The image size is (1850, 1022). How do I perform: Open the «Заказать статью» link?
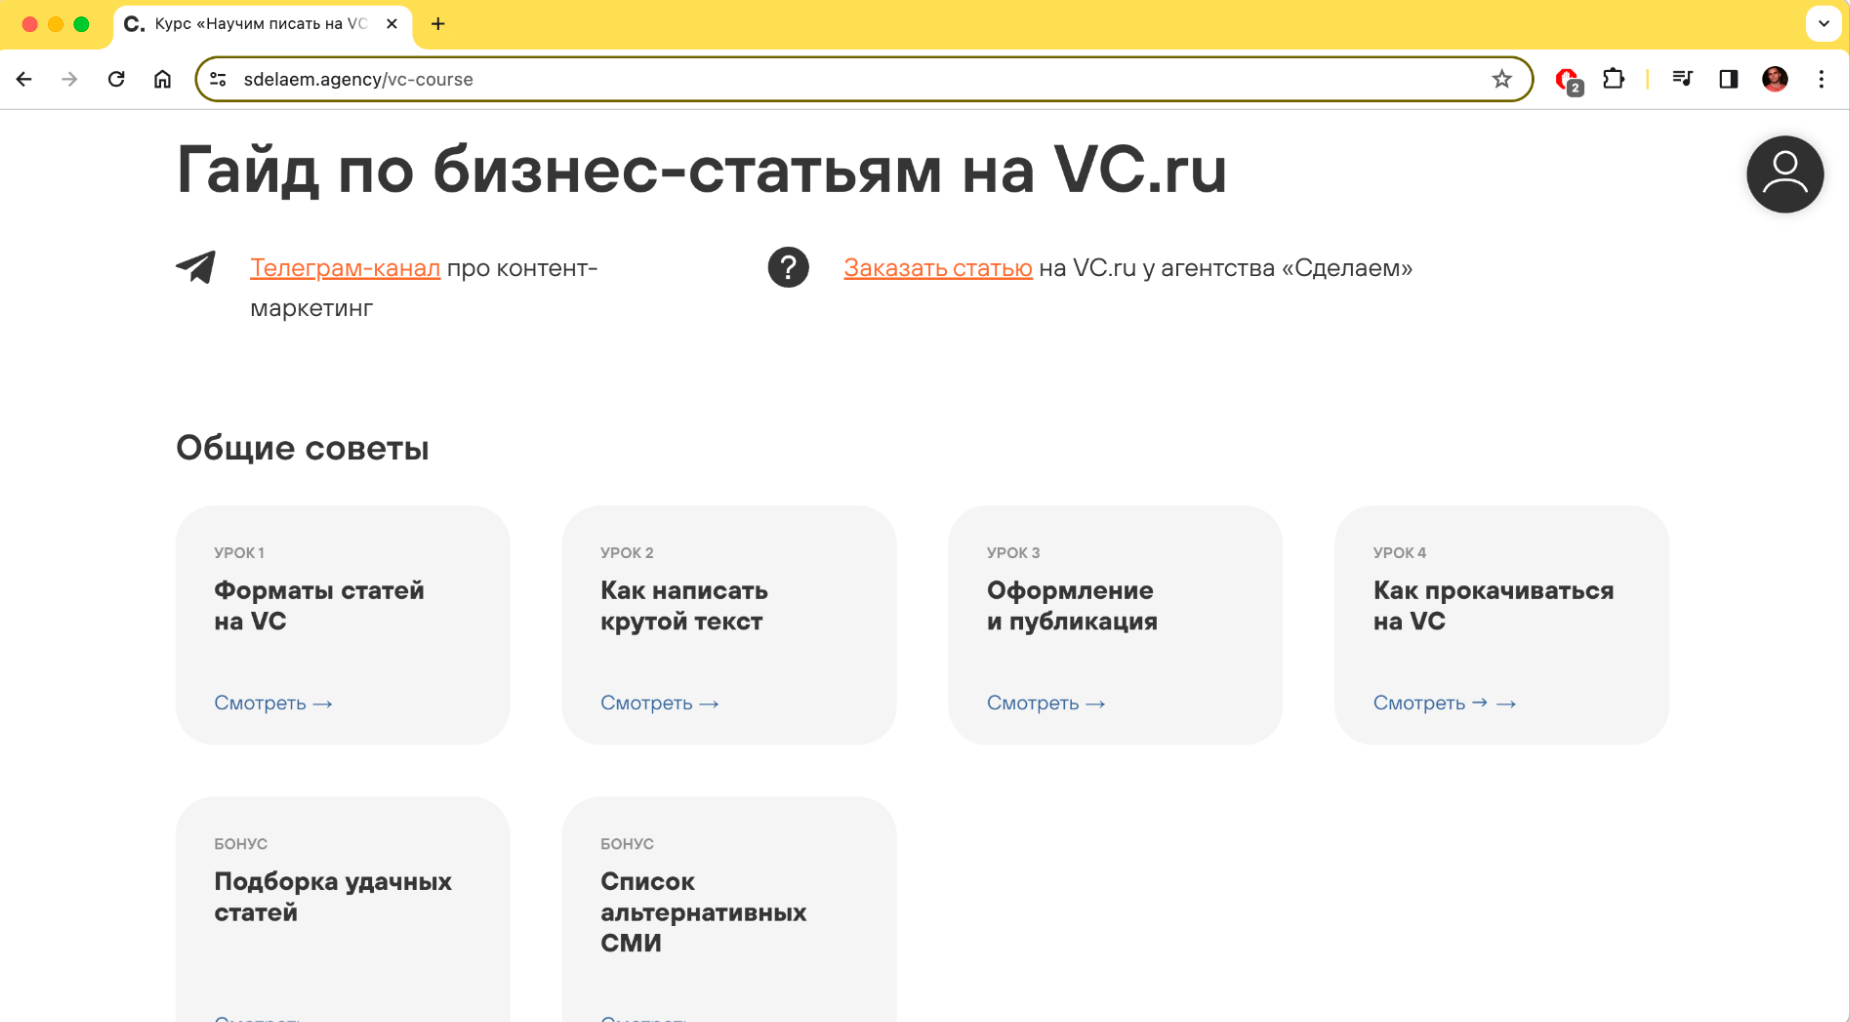point(938,268)
